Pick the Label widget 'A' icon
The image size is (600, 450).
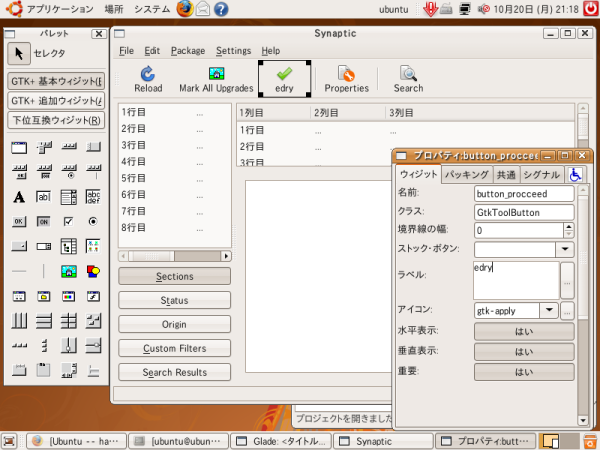[x=19, y=197]
